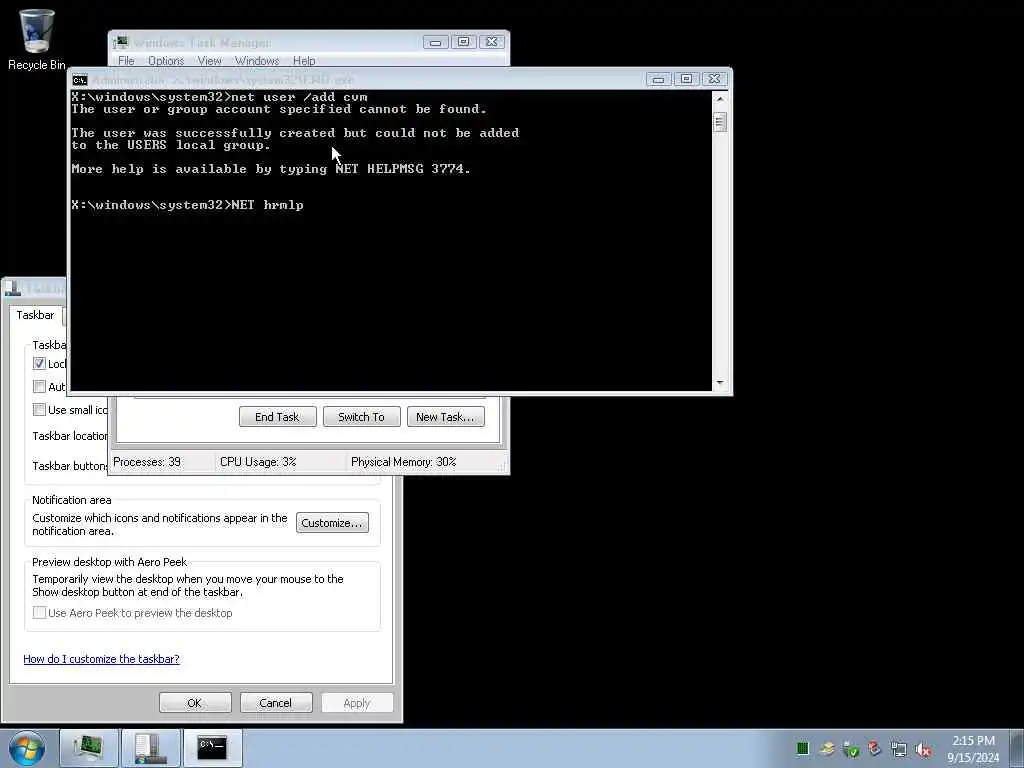The height and width of the screenshot is (768, 1024).
Task: Click the green CPU usage meter tray icon
Action: [803, 749]
